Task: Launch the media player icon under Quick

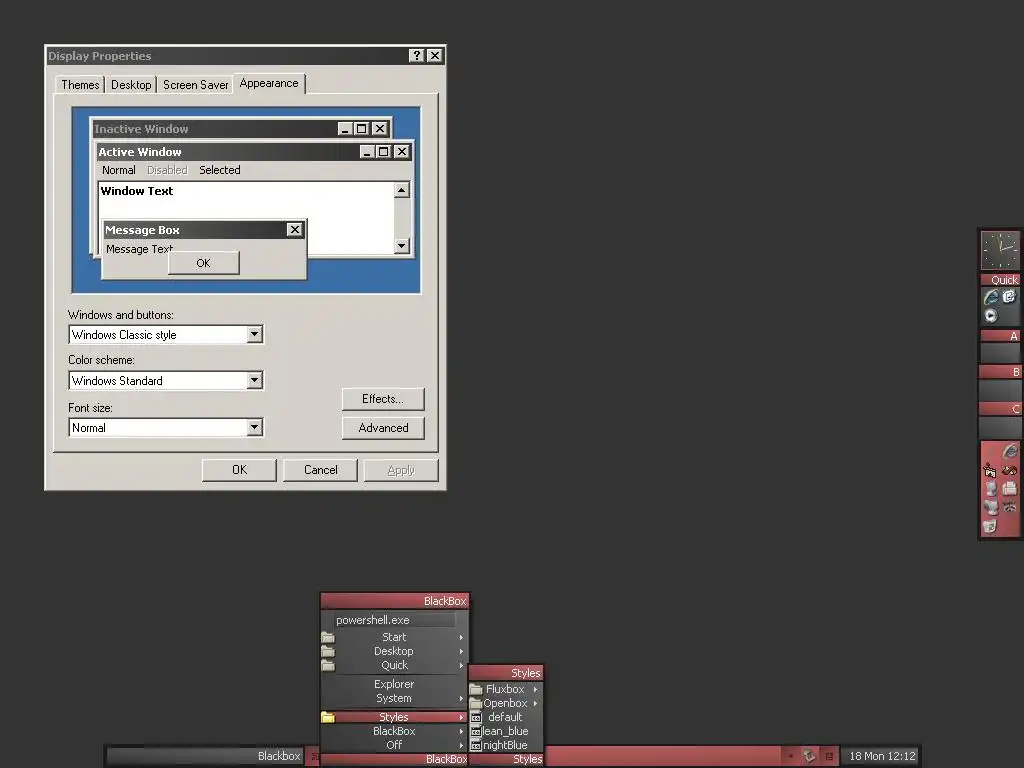Action: [991, 316]
